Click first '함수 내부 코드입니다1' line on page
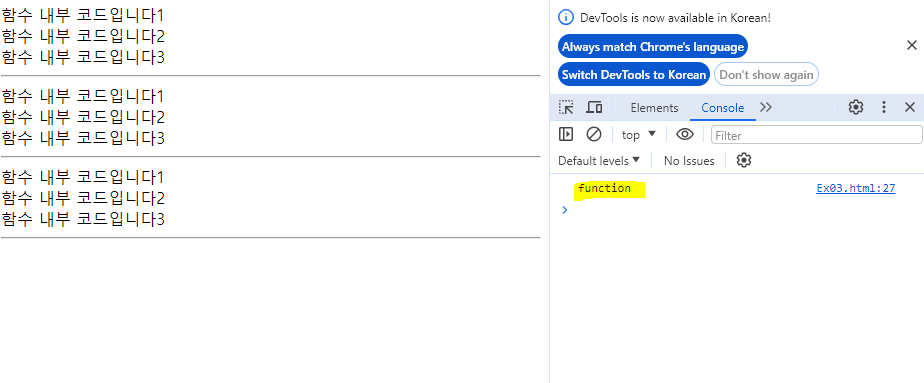 click(83, 15)
